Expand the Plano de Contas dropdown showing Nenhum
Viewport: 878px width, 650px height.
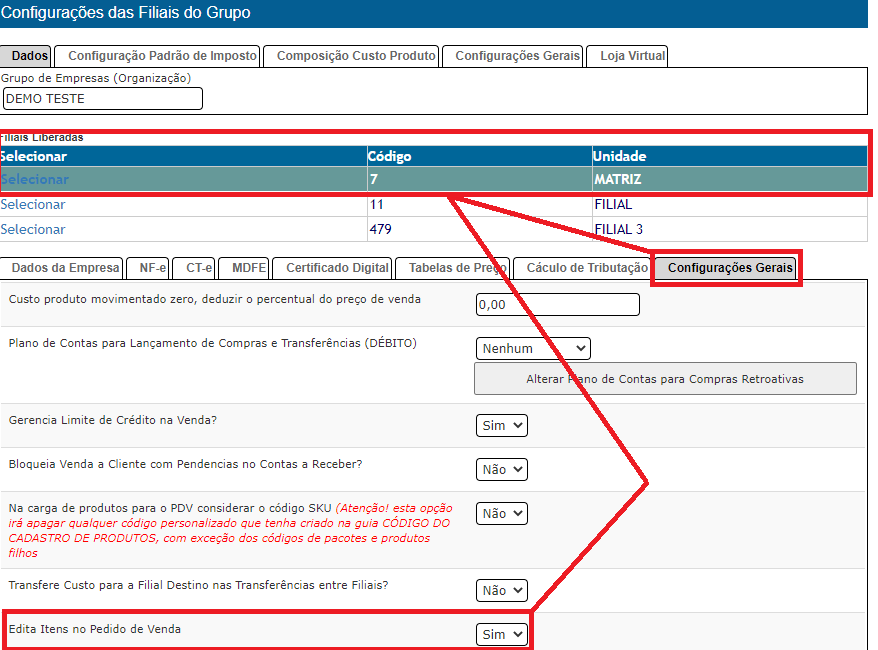(533, 349)
